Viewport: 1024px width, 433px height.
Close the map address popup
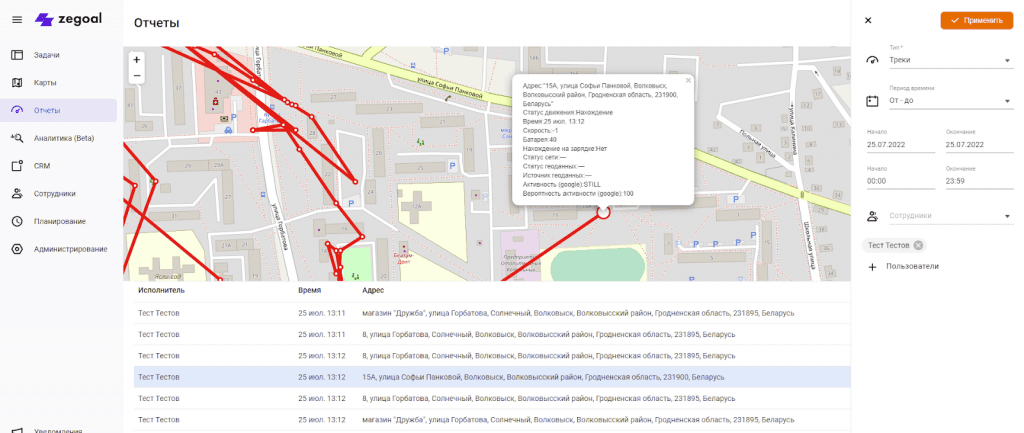coord(688,80)
